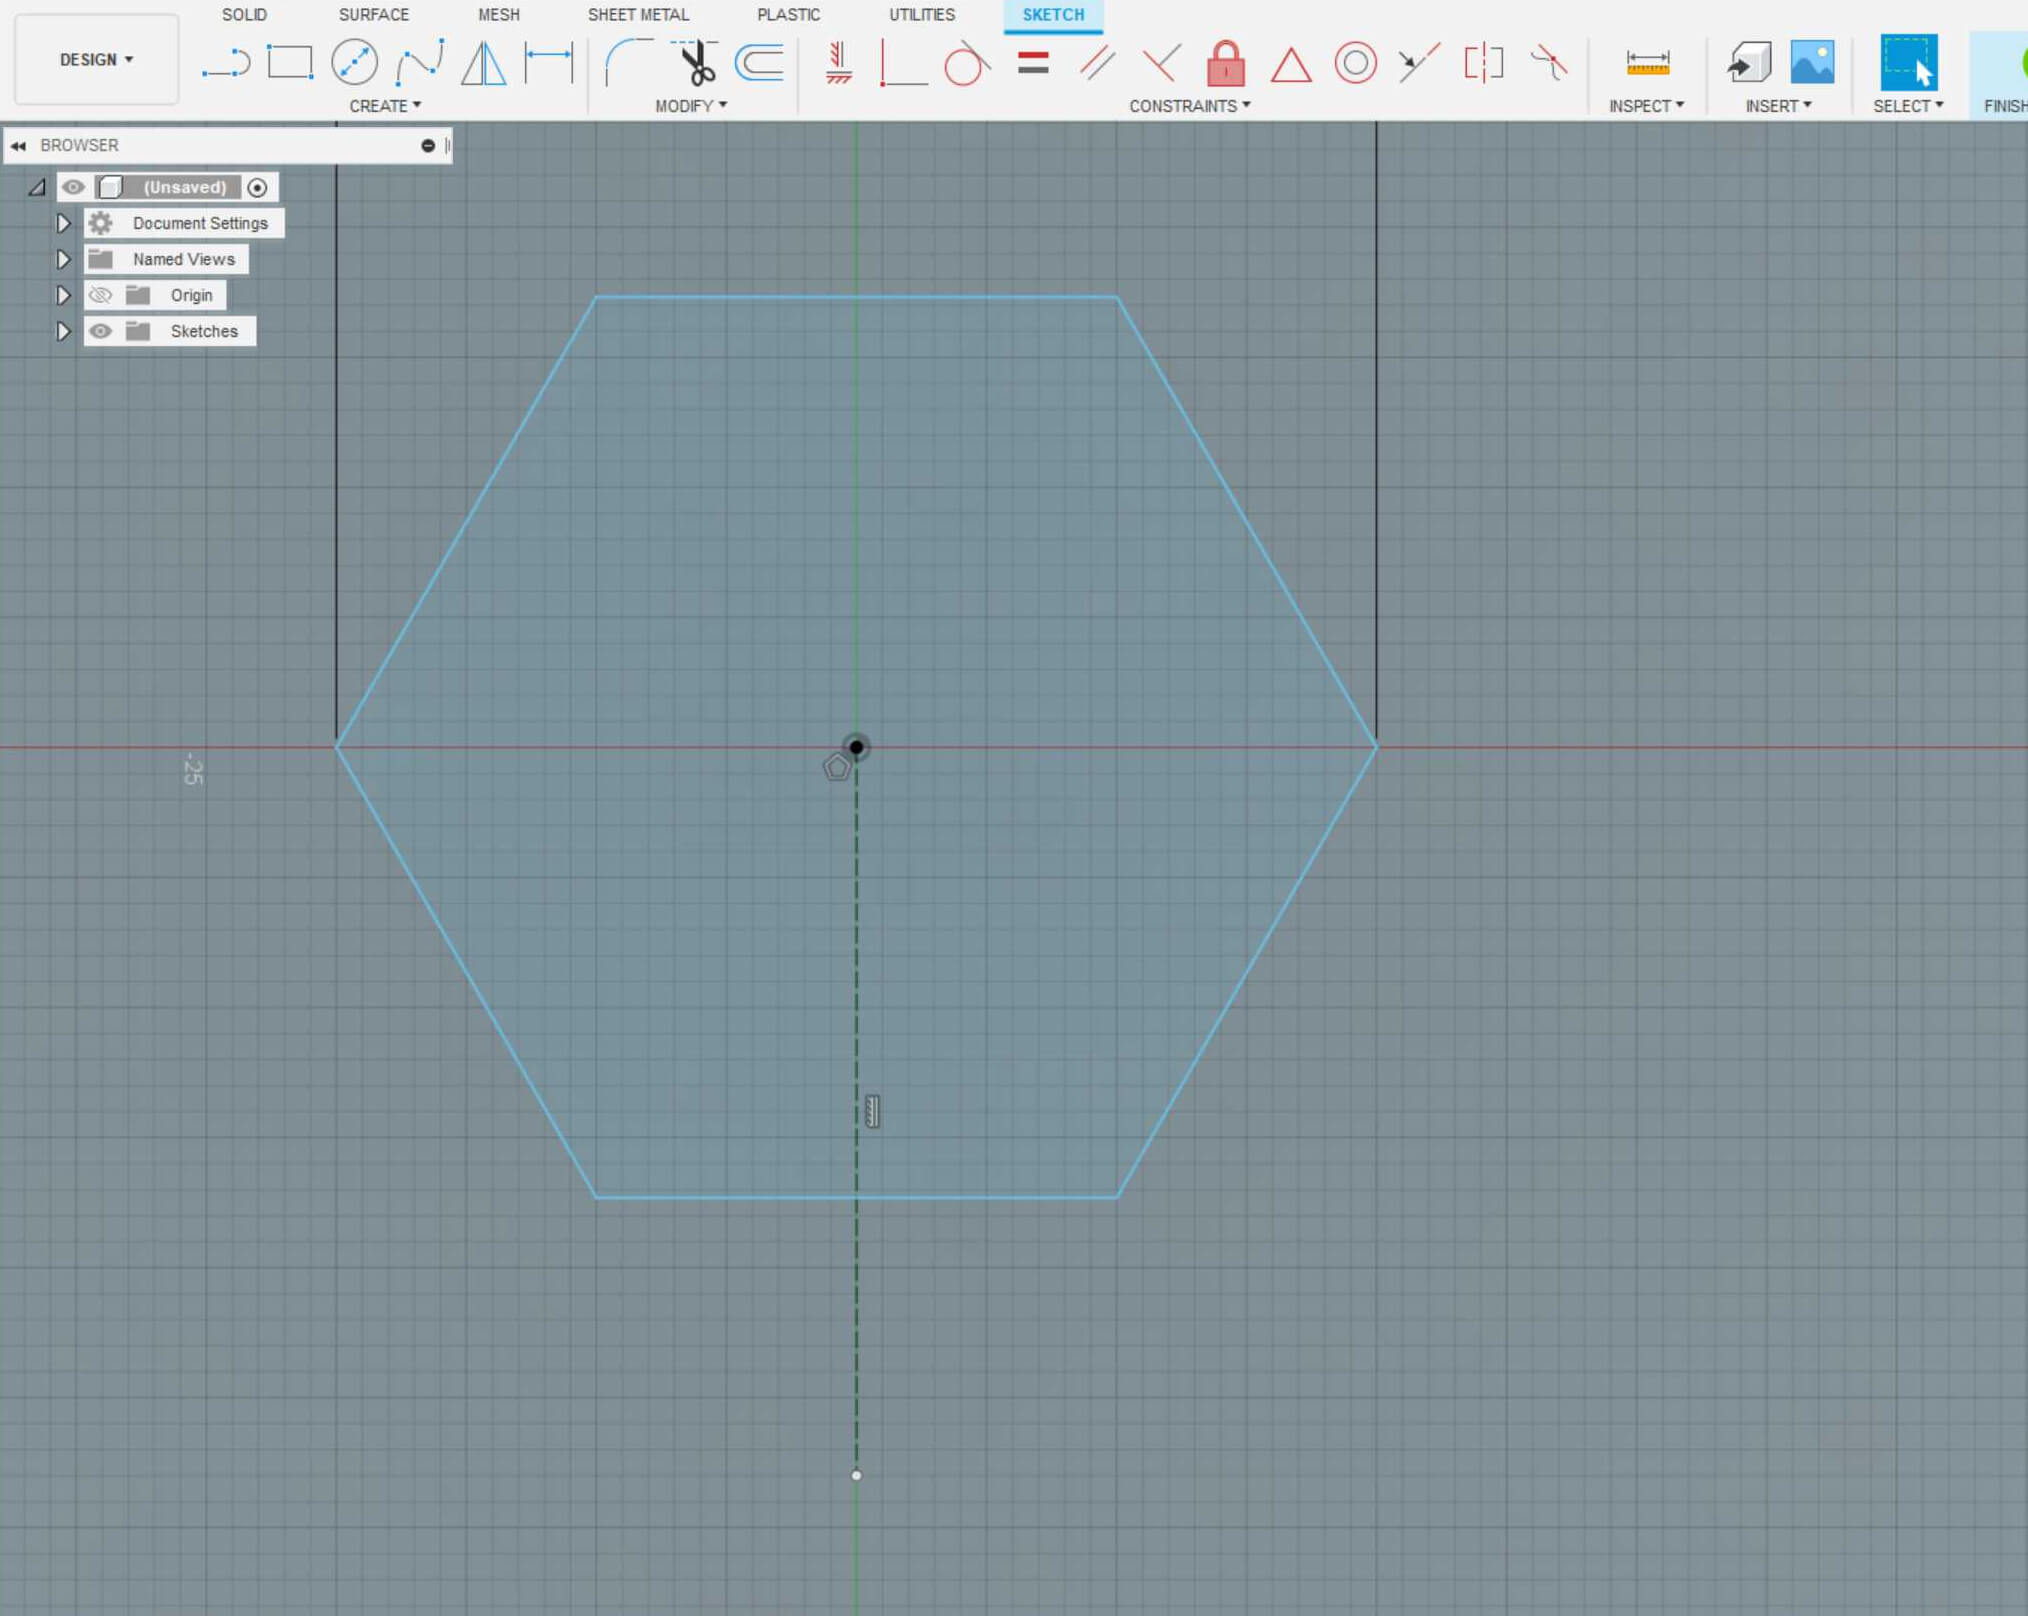Apply the Symmetry constraint

click(x=1484, y=63)
